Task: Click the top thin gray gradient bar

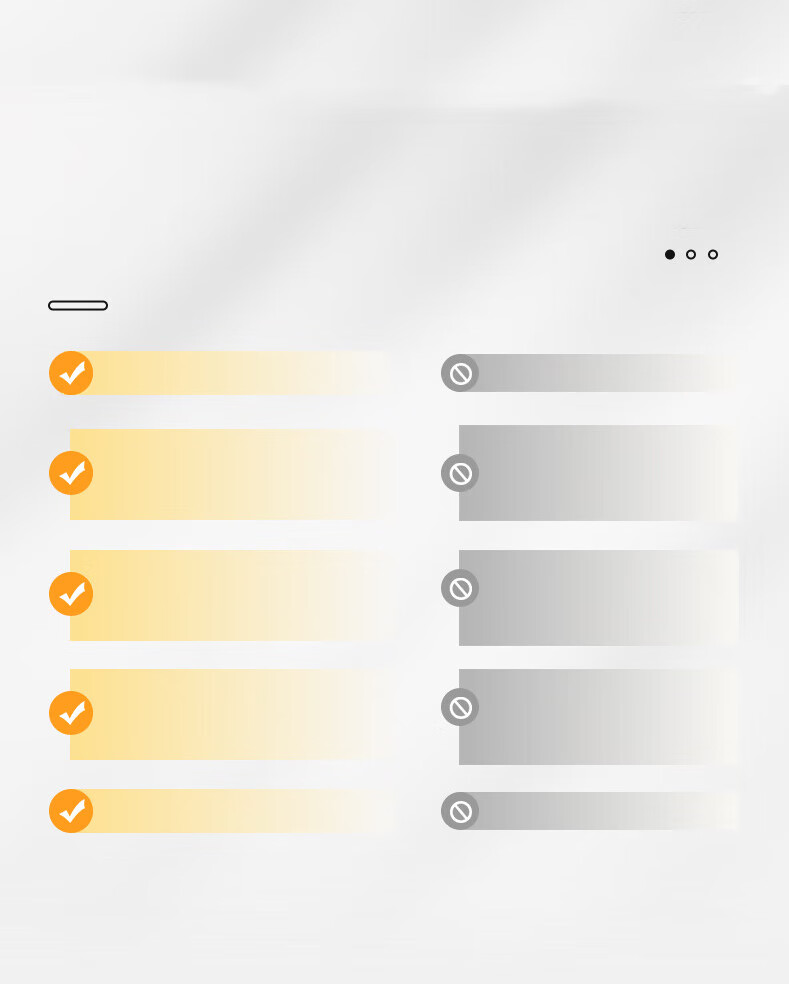Action: coord(599,373)
